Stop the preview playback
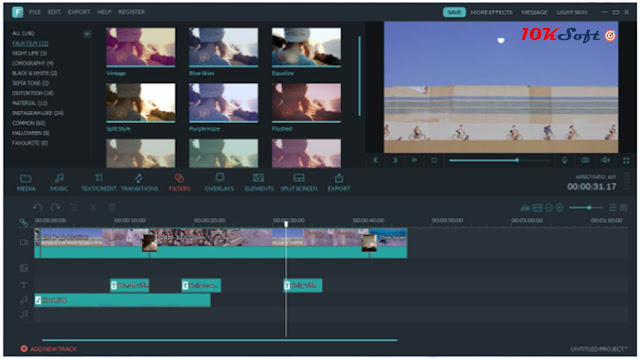 [x=434, y=160]
